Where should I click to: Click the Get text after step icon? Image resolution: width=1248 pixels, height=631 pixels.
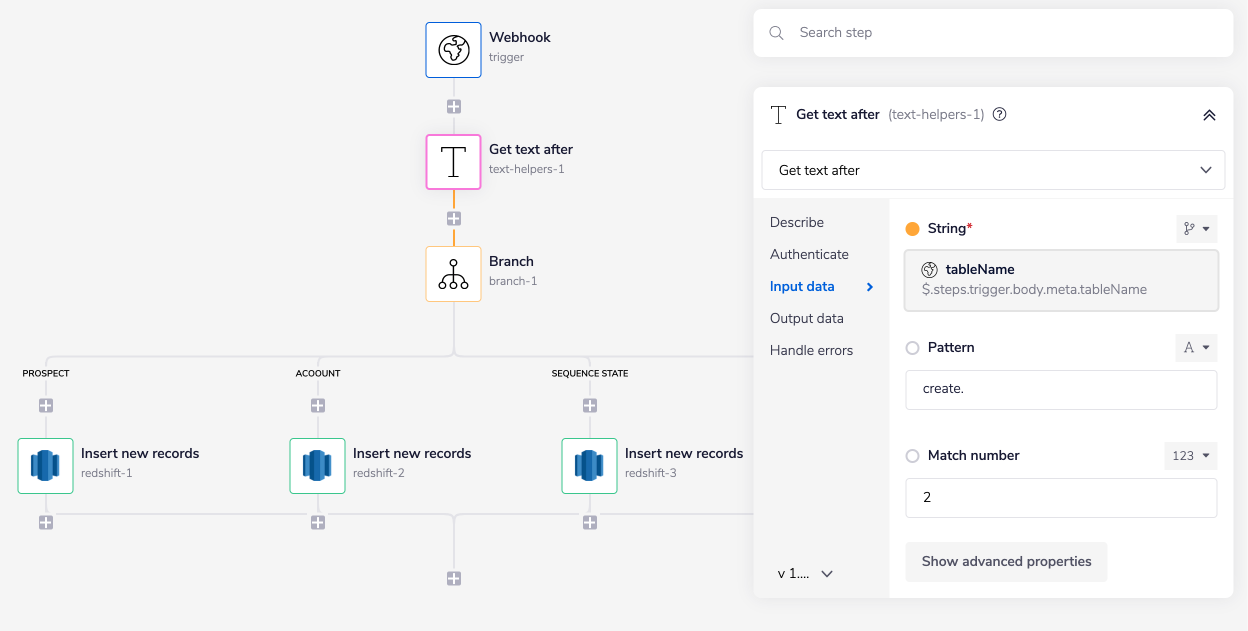click(453, 162)
